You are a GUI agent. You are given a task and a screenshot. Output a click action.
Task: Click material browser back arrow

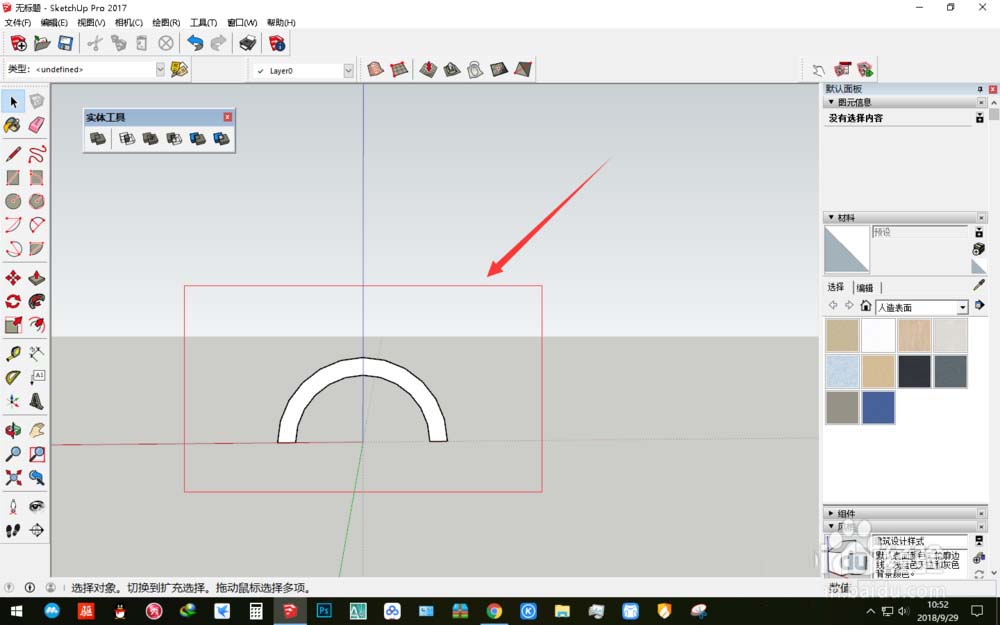[833, 305]
